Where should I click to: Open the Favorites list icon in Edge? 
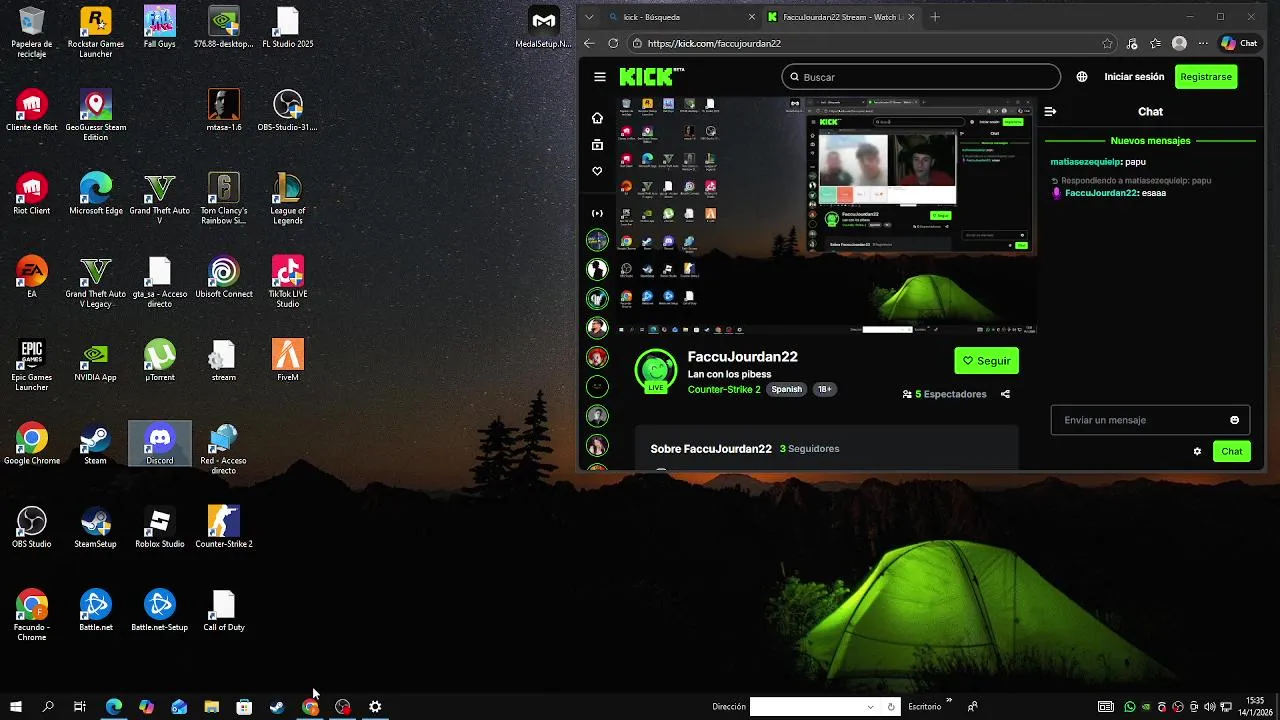(x=1155, y=43)
